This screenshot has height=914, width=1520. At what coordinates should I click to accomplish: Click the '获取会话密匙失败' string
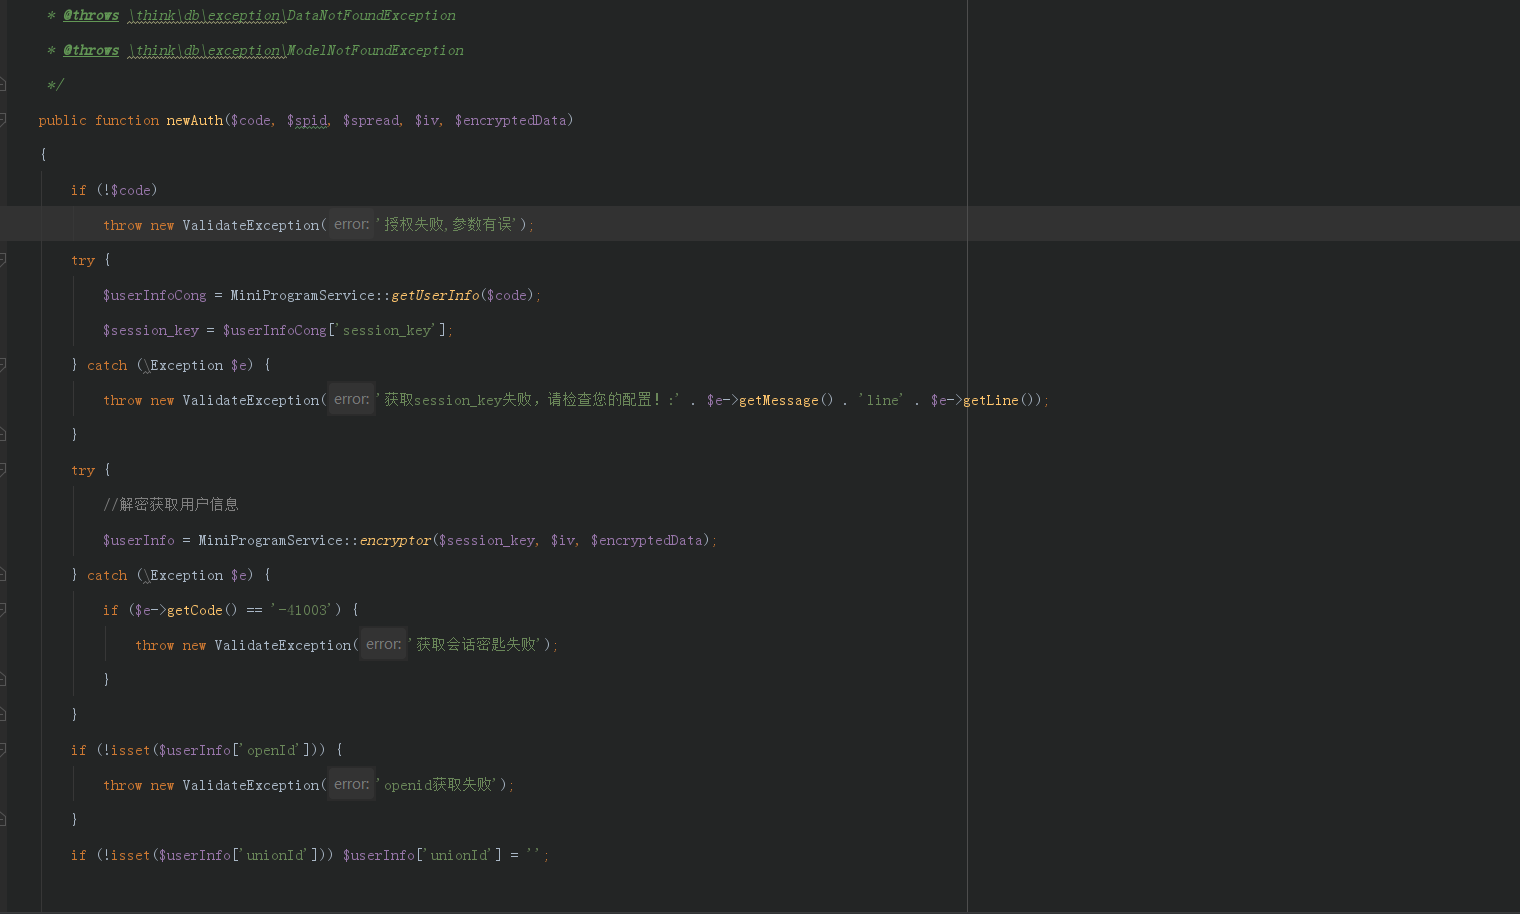[476, 645]
